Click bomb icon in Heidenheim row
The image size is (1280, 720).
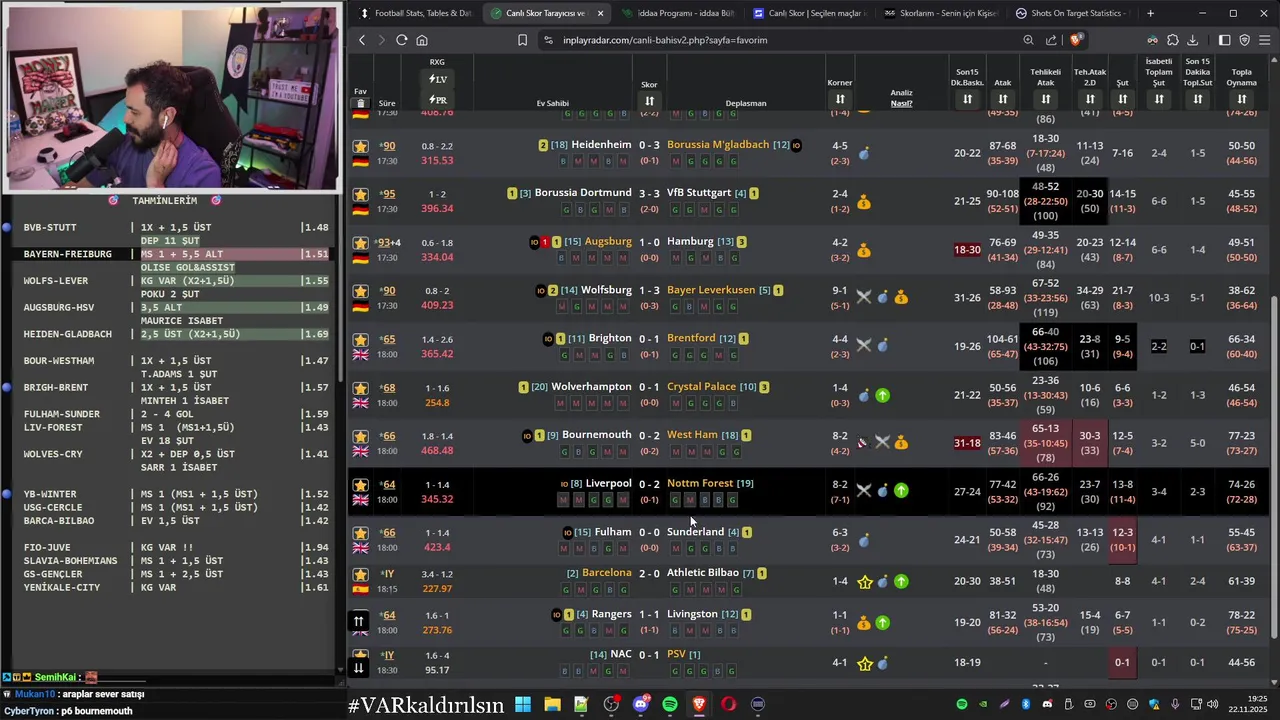(x=864, y=154)
